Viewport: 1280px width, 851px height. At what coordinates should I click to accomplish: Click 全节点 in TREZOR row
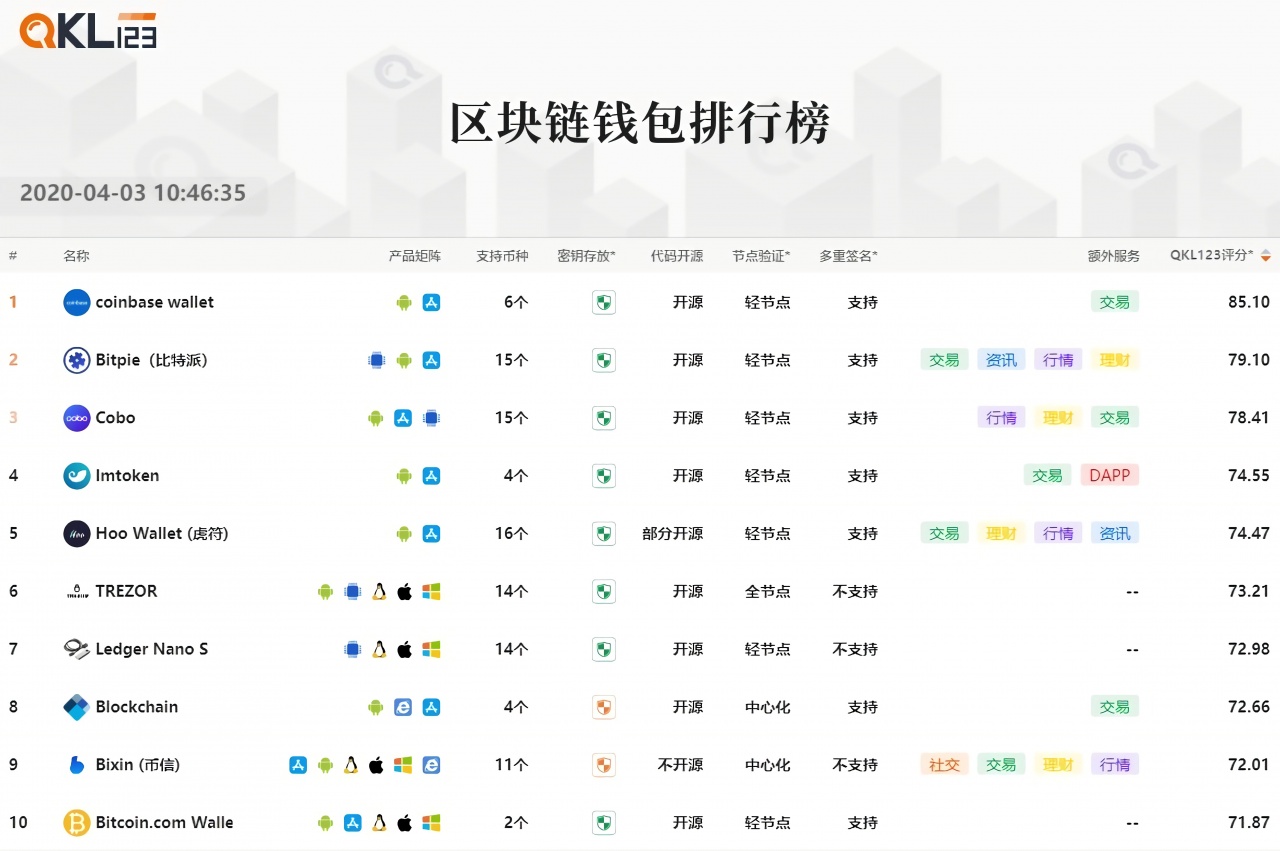pos(768,591)
